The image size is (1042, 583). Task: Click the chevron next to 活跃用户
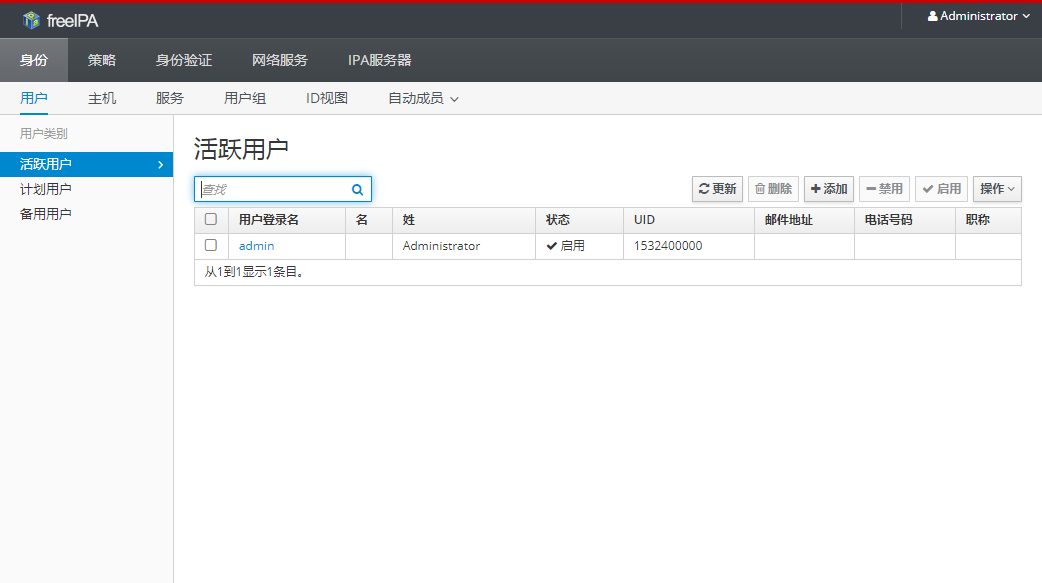160,164
